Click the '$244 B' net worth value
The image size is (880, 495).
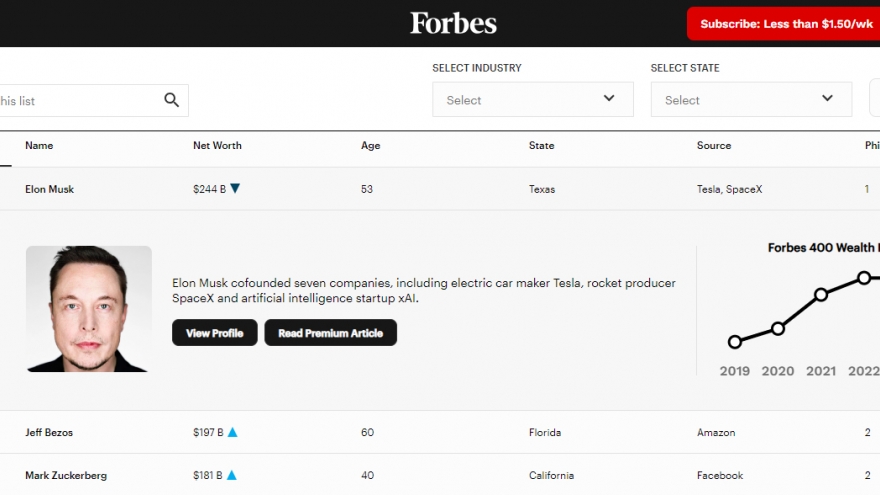(x=209, y=189)
